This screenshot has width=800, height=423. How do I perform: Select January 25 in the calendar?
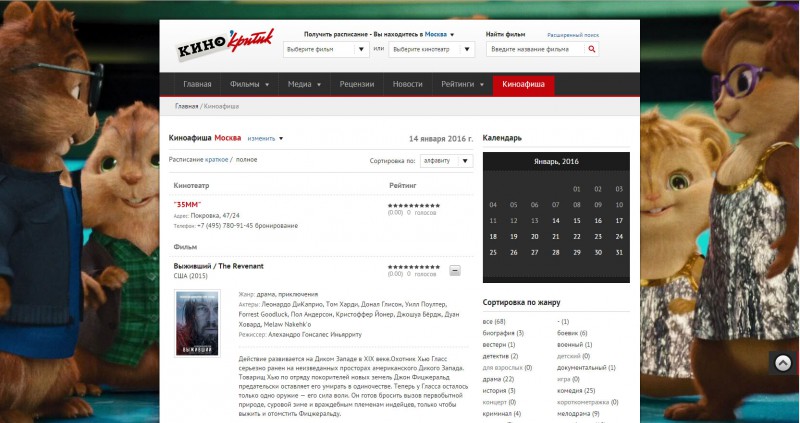[493, 253]
